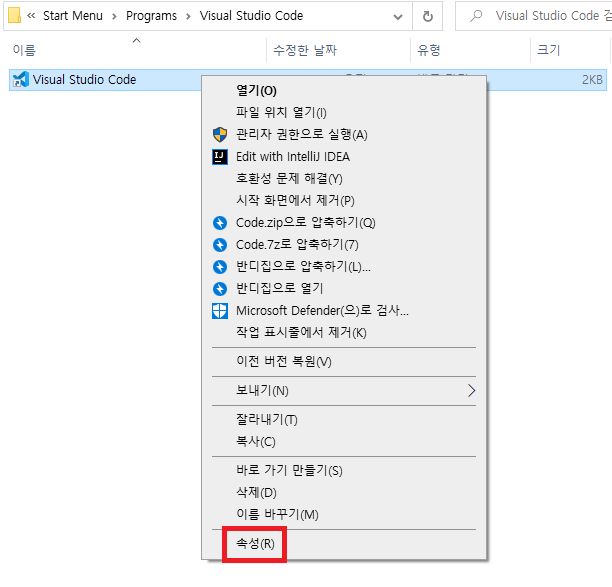
Task: Click the Bandizip icon beside Code.7z entry
Action: pos(220,245)
